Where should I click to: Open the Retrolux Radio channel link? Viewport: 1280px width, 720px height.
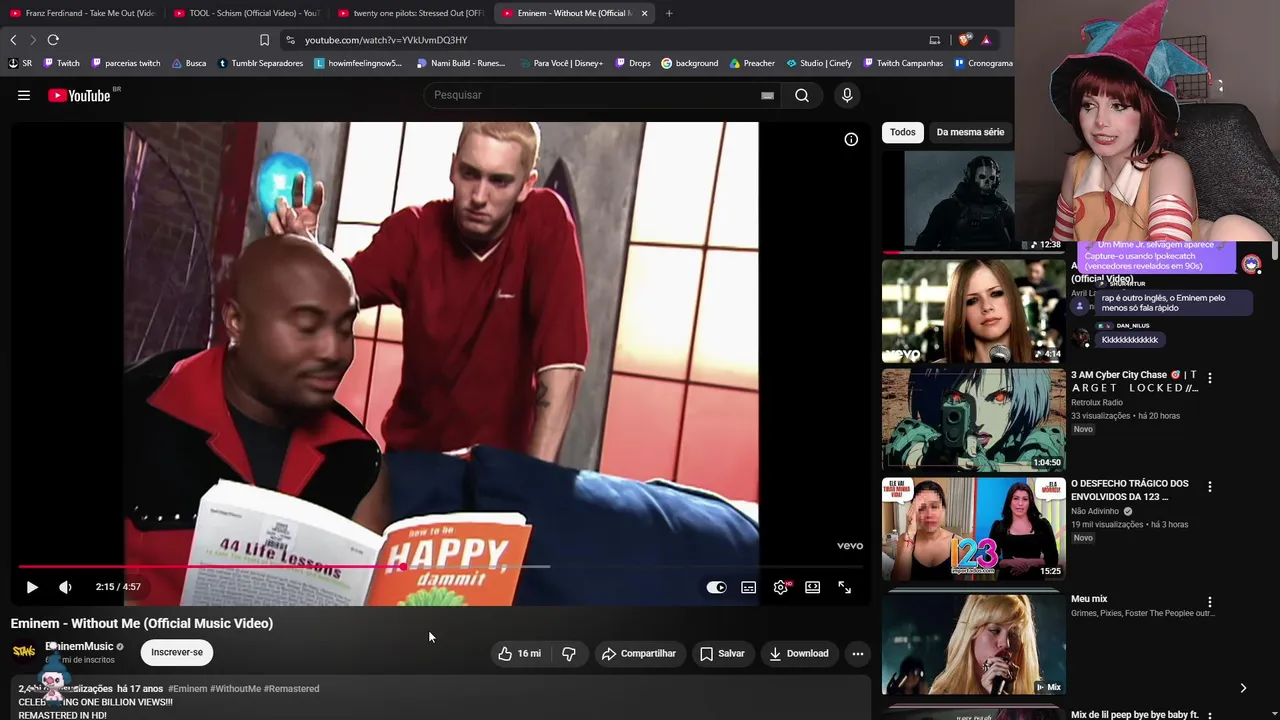(x=1097, y=403)
